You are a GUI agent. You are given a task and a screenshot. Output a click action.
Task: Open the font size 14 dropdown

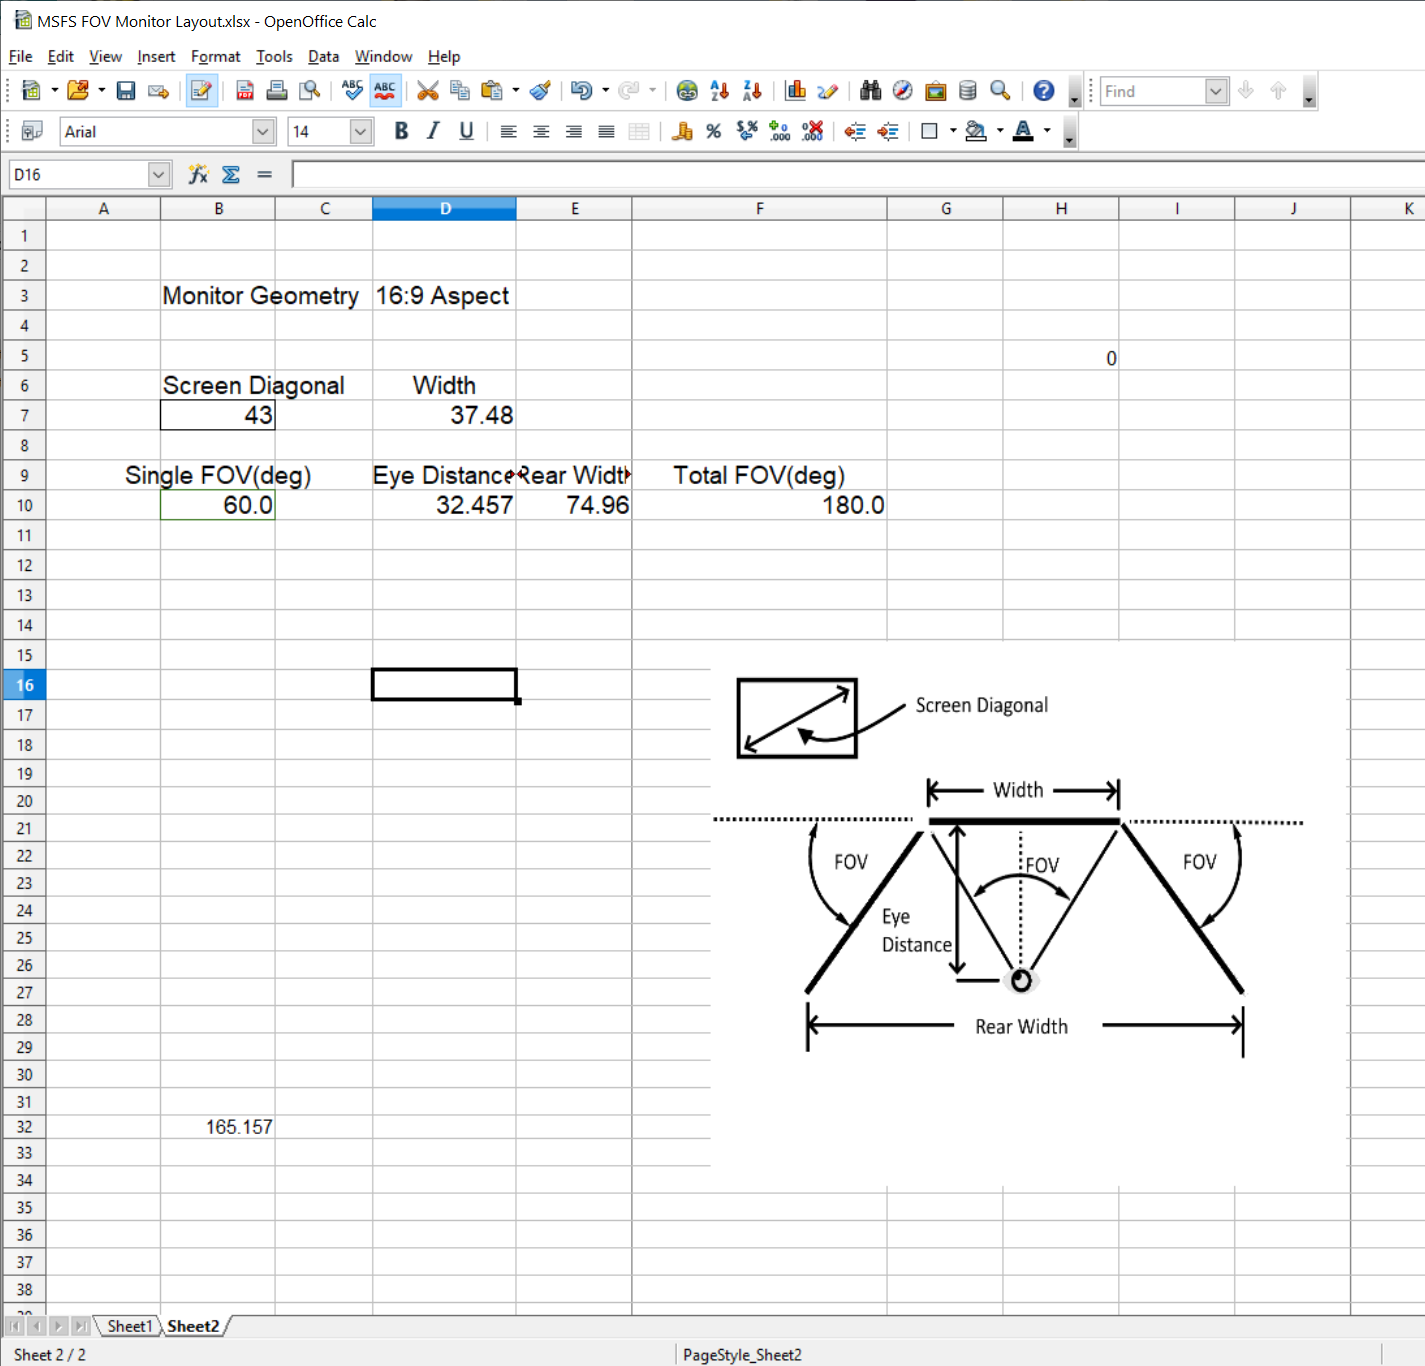click(360, 131)
